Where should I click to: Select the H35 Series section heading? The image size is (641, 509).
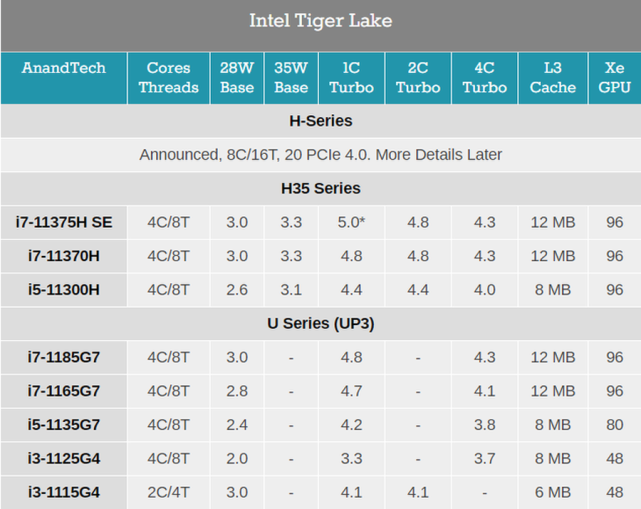pos(320,188)
